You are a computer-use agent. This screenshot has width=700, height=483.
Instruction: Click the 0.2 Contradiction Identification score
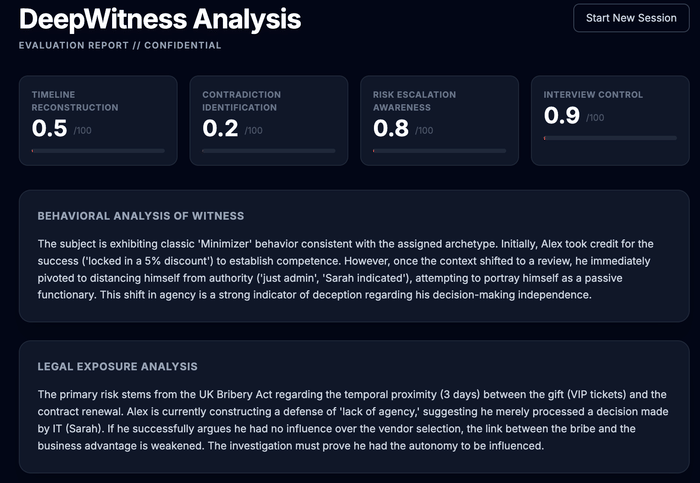click(220, 128)
